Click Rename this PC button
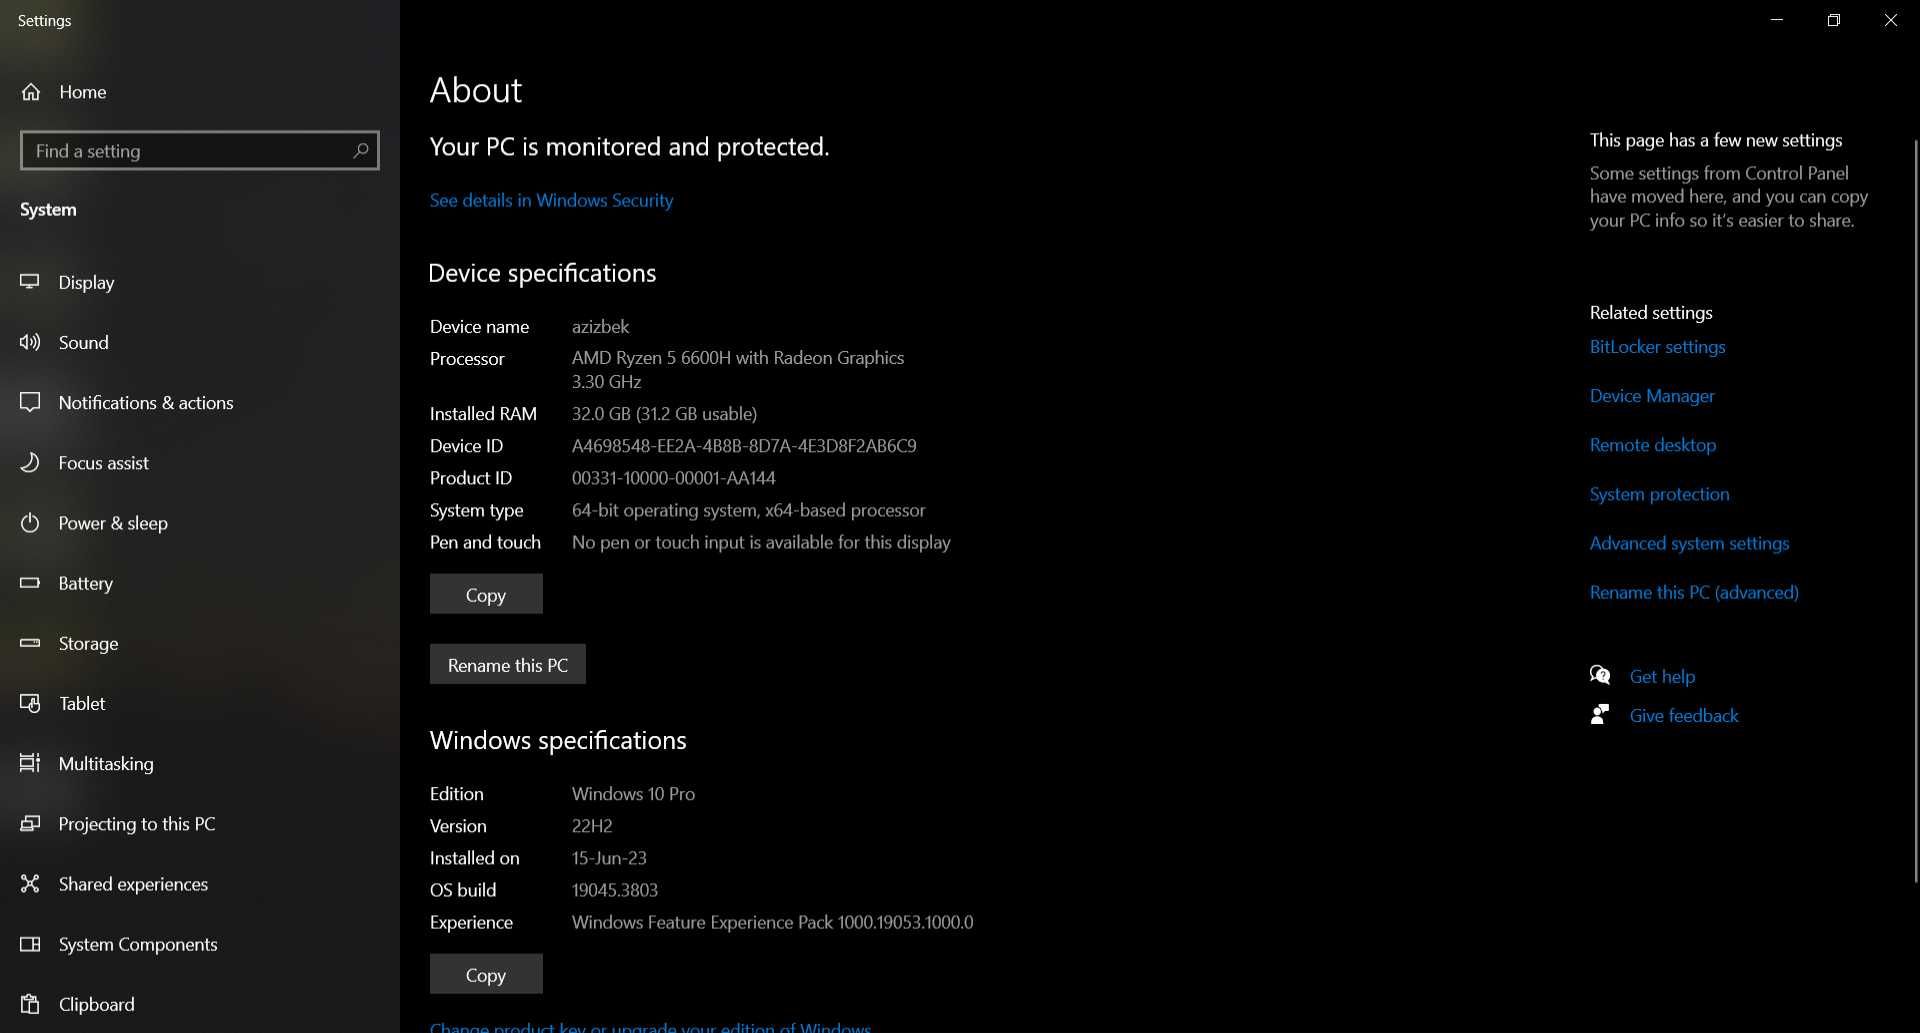Image resolution: width=1920 pixels, height=1033 pixels. (x=508, y=664)
